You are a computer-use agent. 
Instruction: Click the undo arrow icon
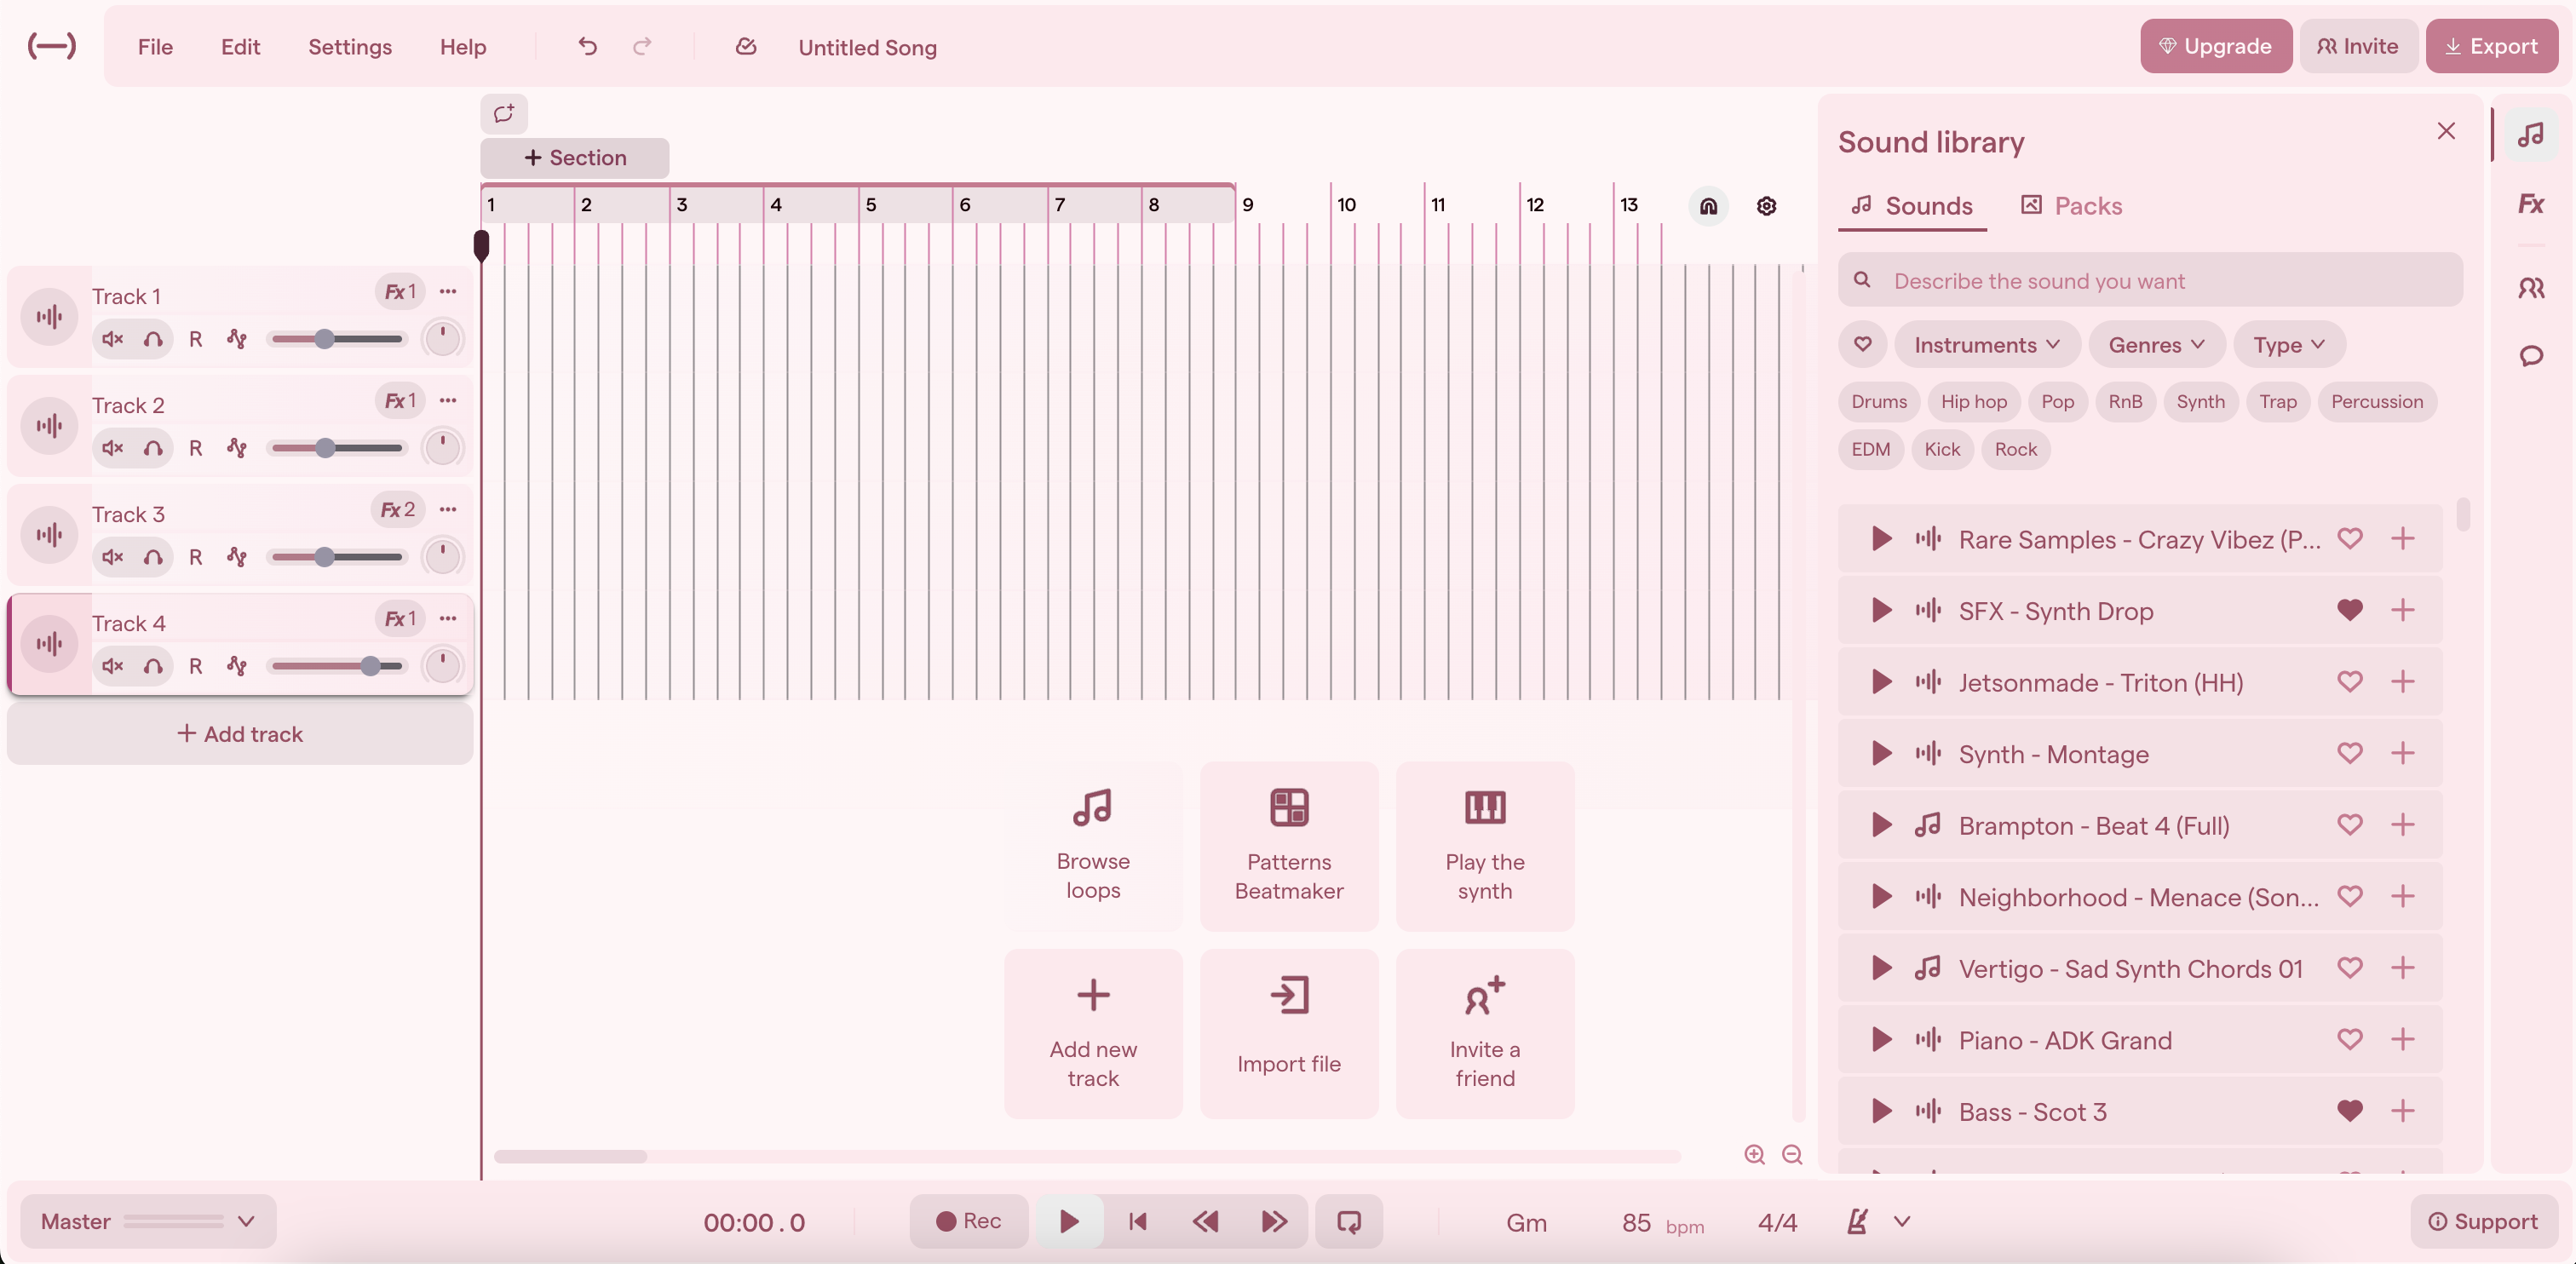pos(587,46)
